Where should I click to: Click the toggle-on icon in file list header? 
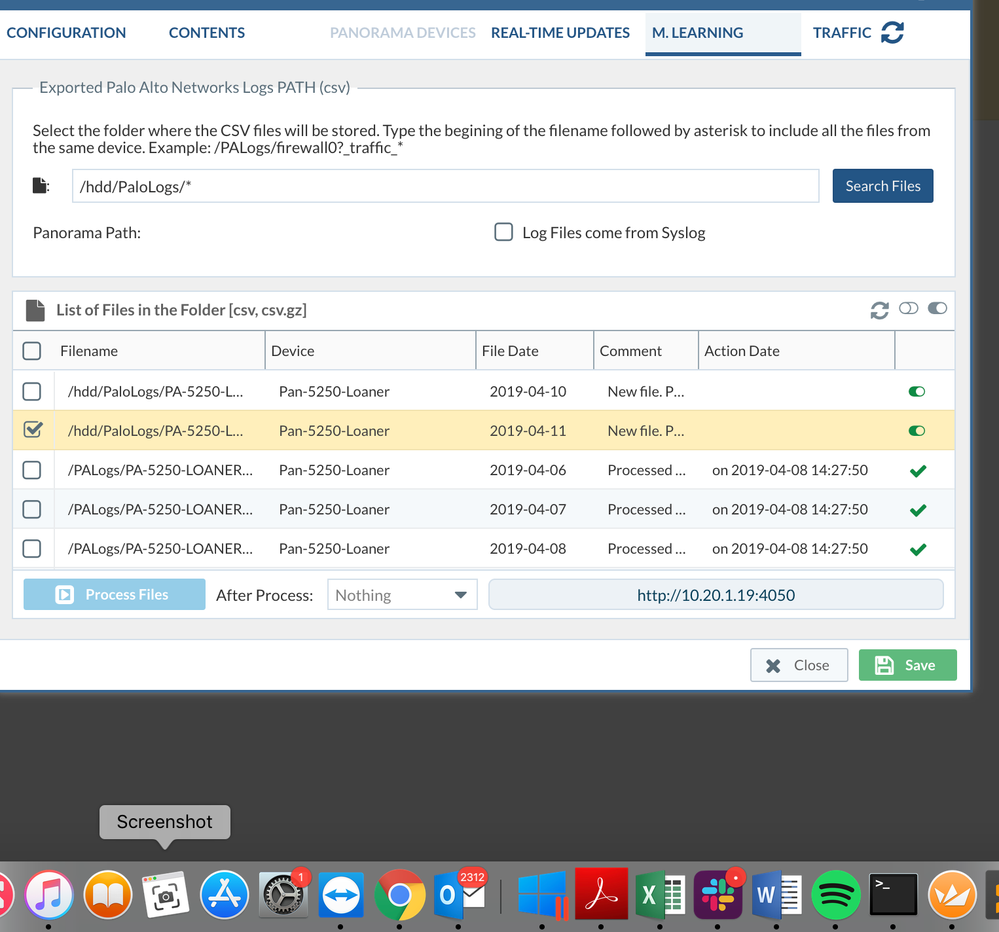[937, 309]
